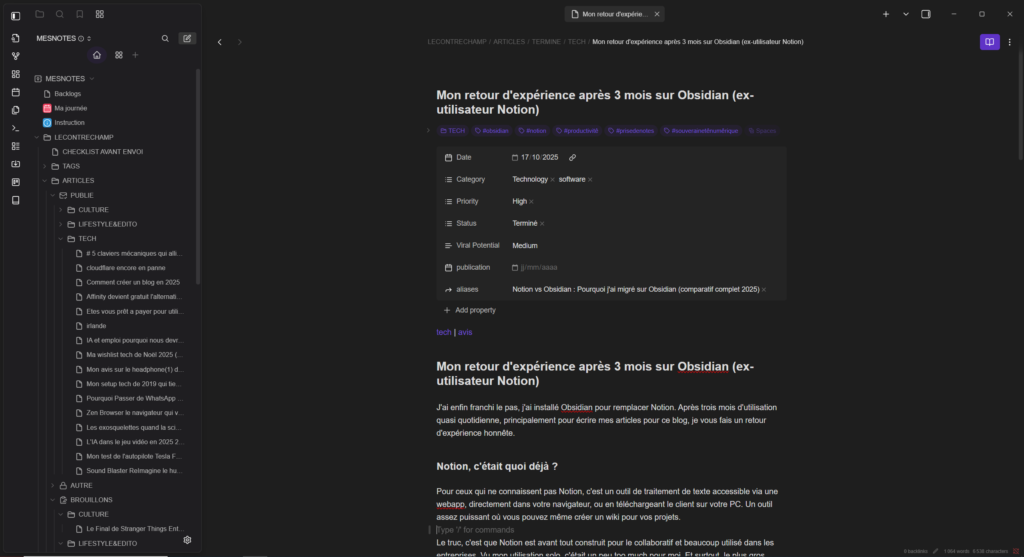Open a new tab with plus icon

click(x=886, y=14)
